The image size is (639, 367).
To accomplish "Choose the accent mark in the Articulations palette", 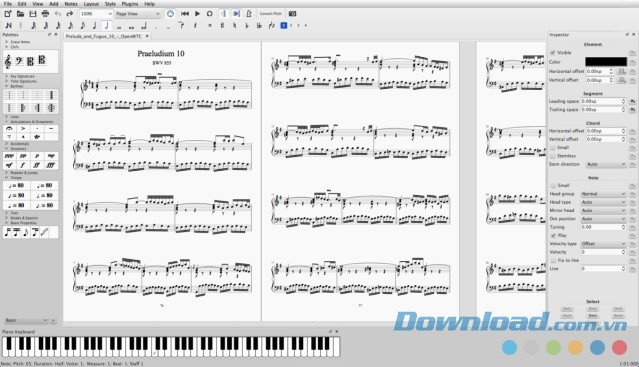I will click(23, 129).
